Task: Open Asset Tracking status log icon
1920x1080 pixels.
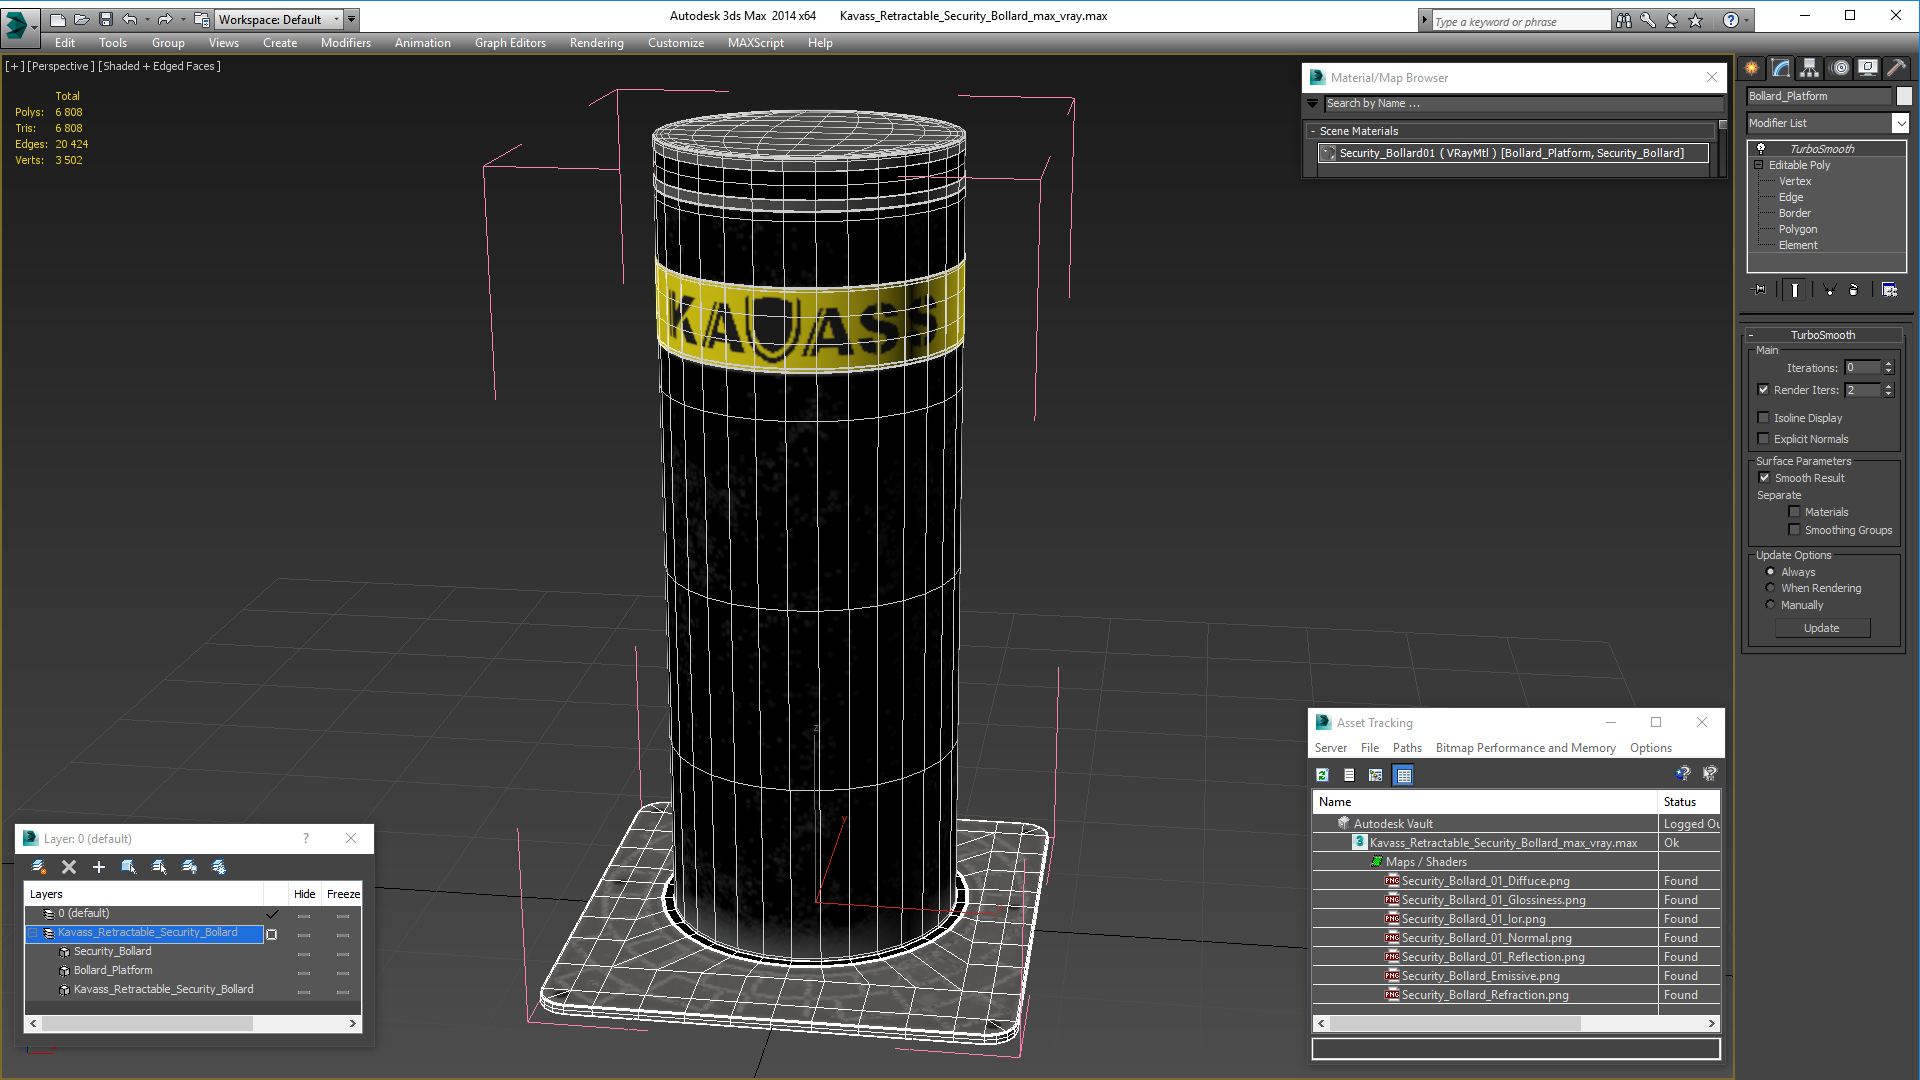Action: click(x=1349, y=775)
